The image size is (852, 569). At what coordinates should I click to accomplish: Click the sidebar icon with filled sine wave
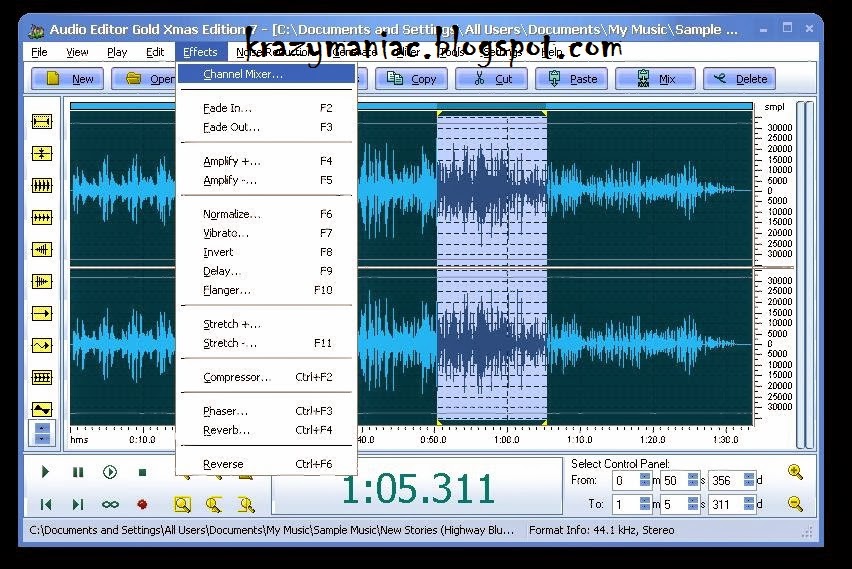(42, 409)
